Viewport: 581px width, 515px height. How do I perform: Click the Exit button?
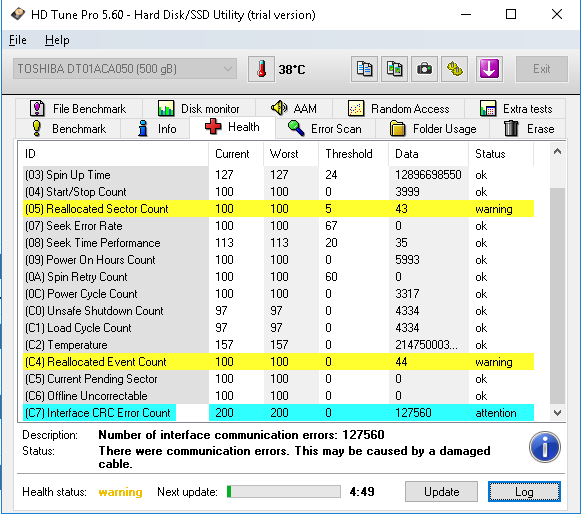click(x=542, y=69)
